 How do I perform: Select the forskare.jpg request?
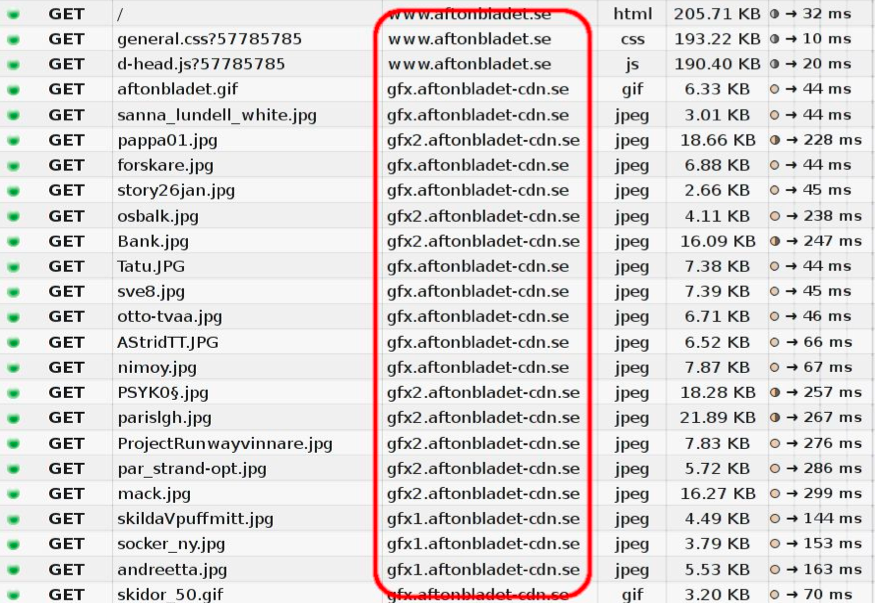165,166
